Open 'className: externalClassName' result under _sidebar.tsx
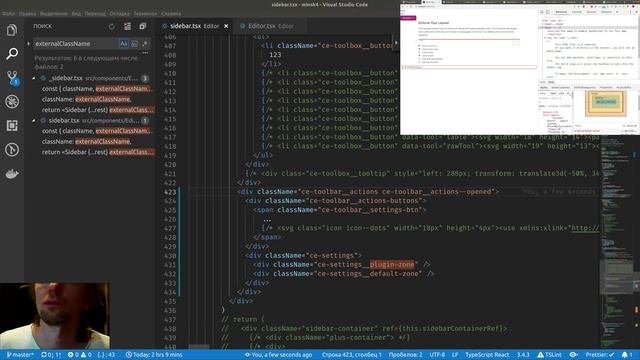The width and height of the screenshot is (640, 360). pos(87,99)
